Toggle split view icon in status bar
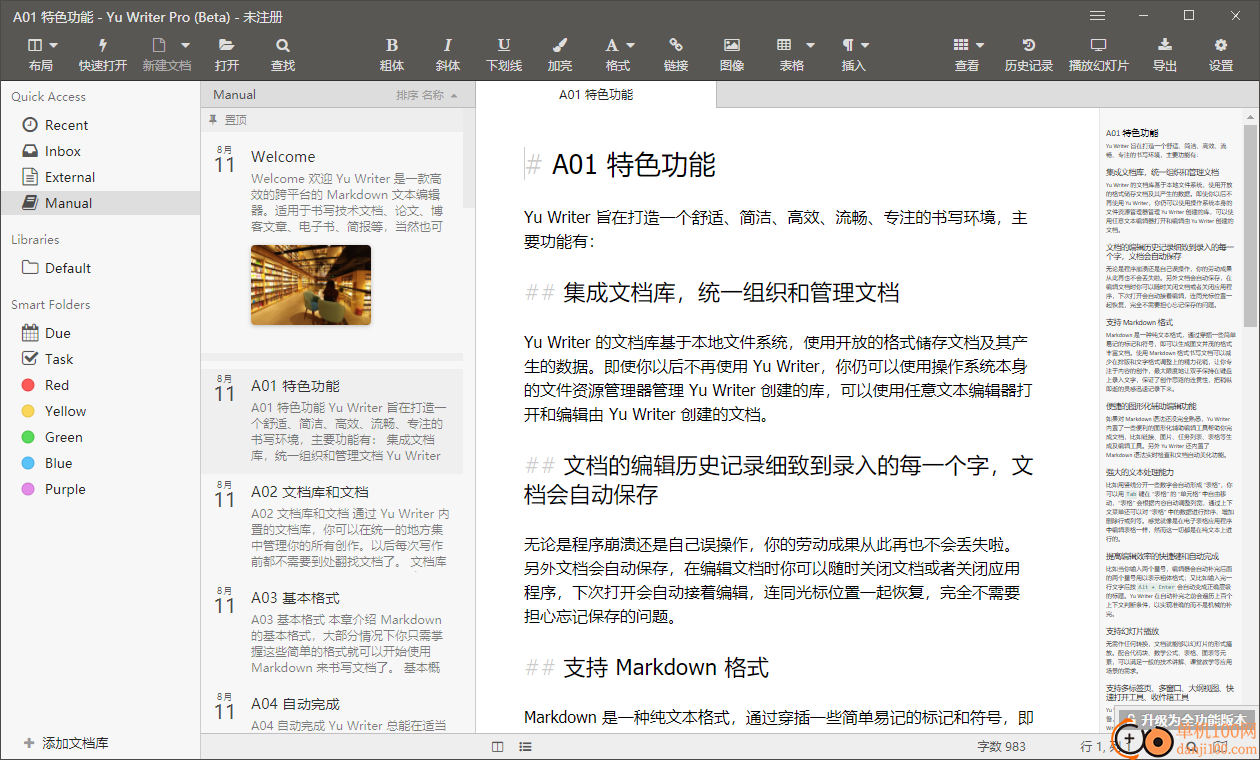The image size is (1260, 760). (498, 746)
